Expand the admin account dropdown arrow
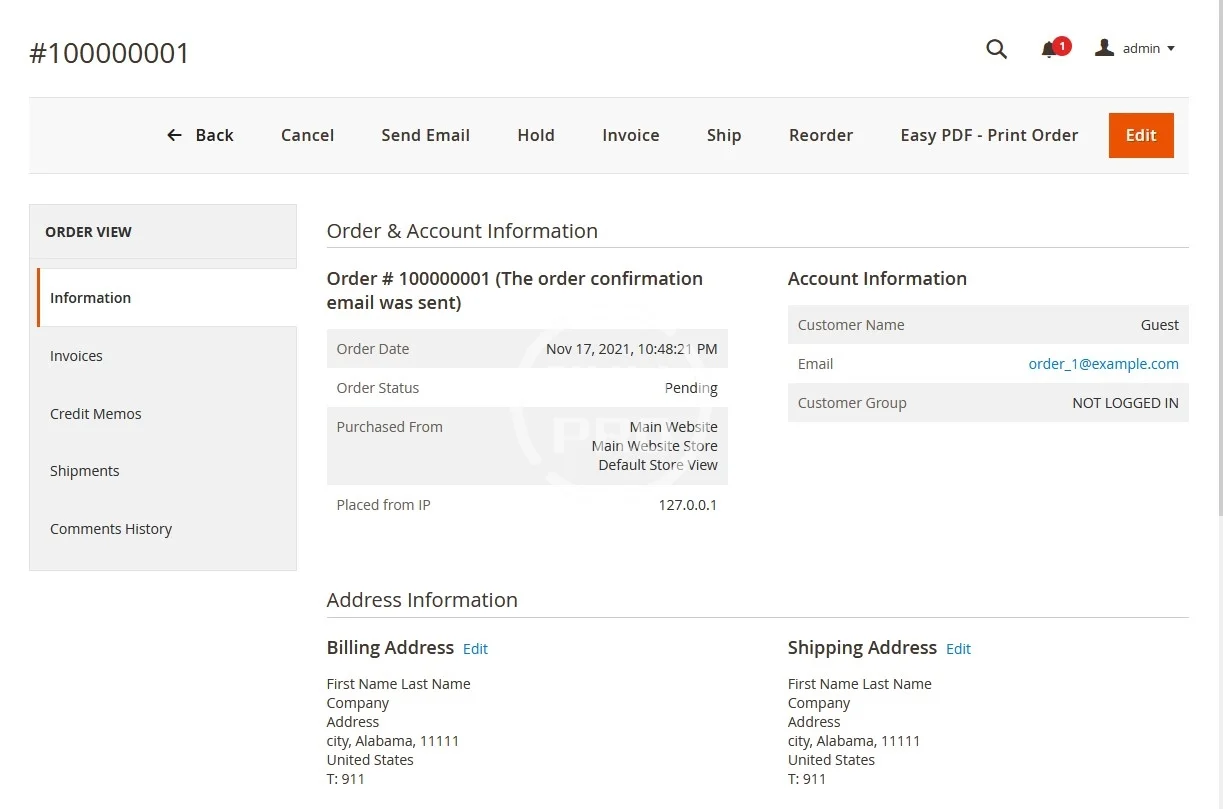Image resolution: width=1223 pixels, height=809 pixels. pos(1171,49)
